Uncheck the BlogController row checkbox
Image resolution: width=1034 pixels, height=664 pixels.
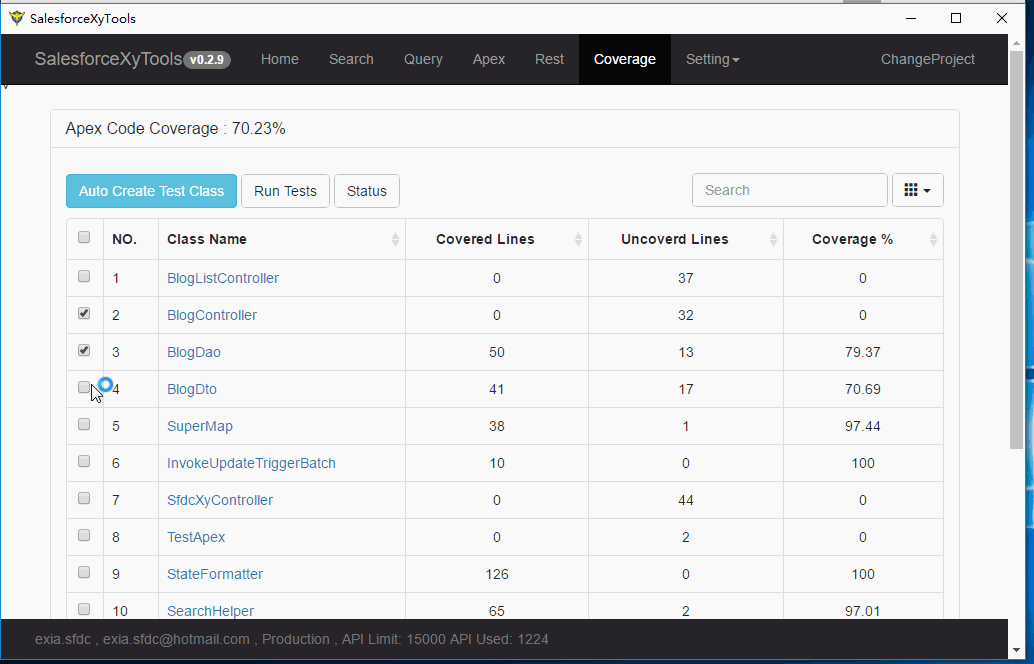point(84,313)
